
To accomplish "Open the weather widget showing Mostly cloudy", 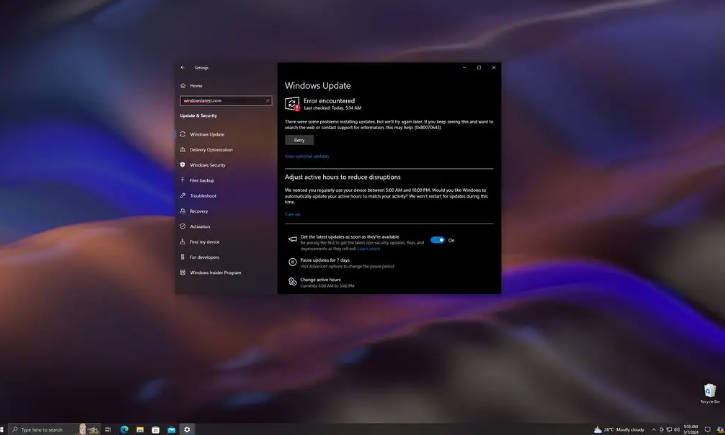I will coord(619,429).
